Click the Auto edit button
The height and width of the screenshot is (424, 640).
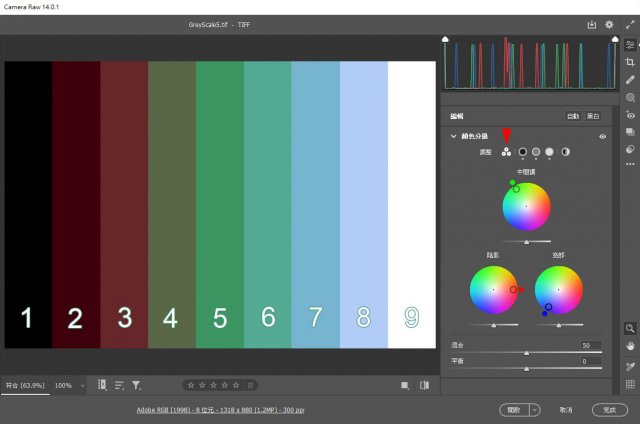573,116
